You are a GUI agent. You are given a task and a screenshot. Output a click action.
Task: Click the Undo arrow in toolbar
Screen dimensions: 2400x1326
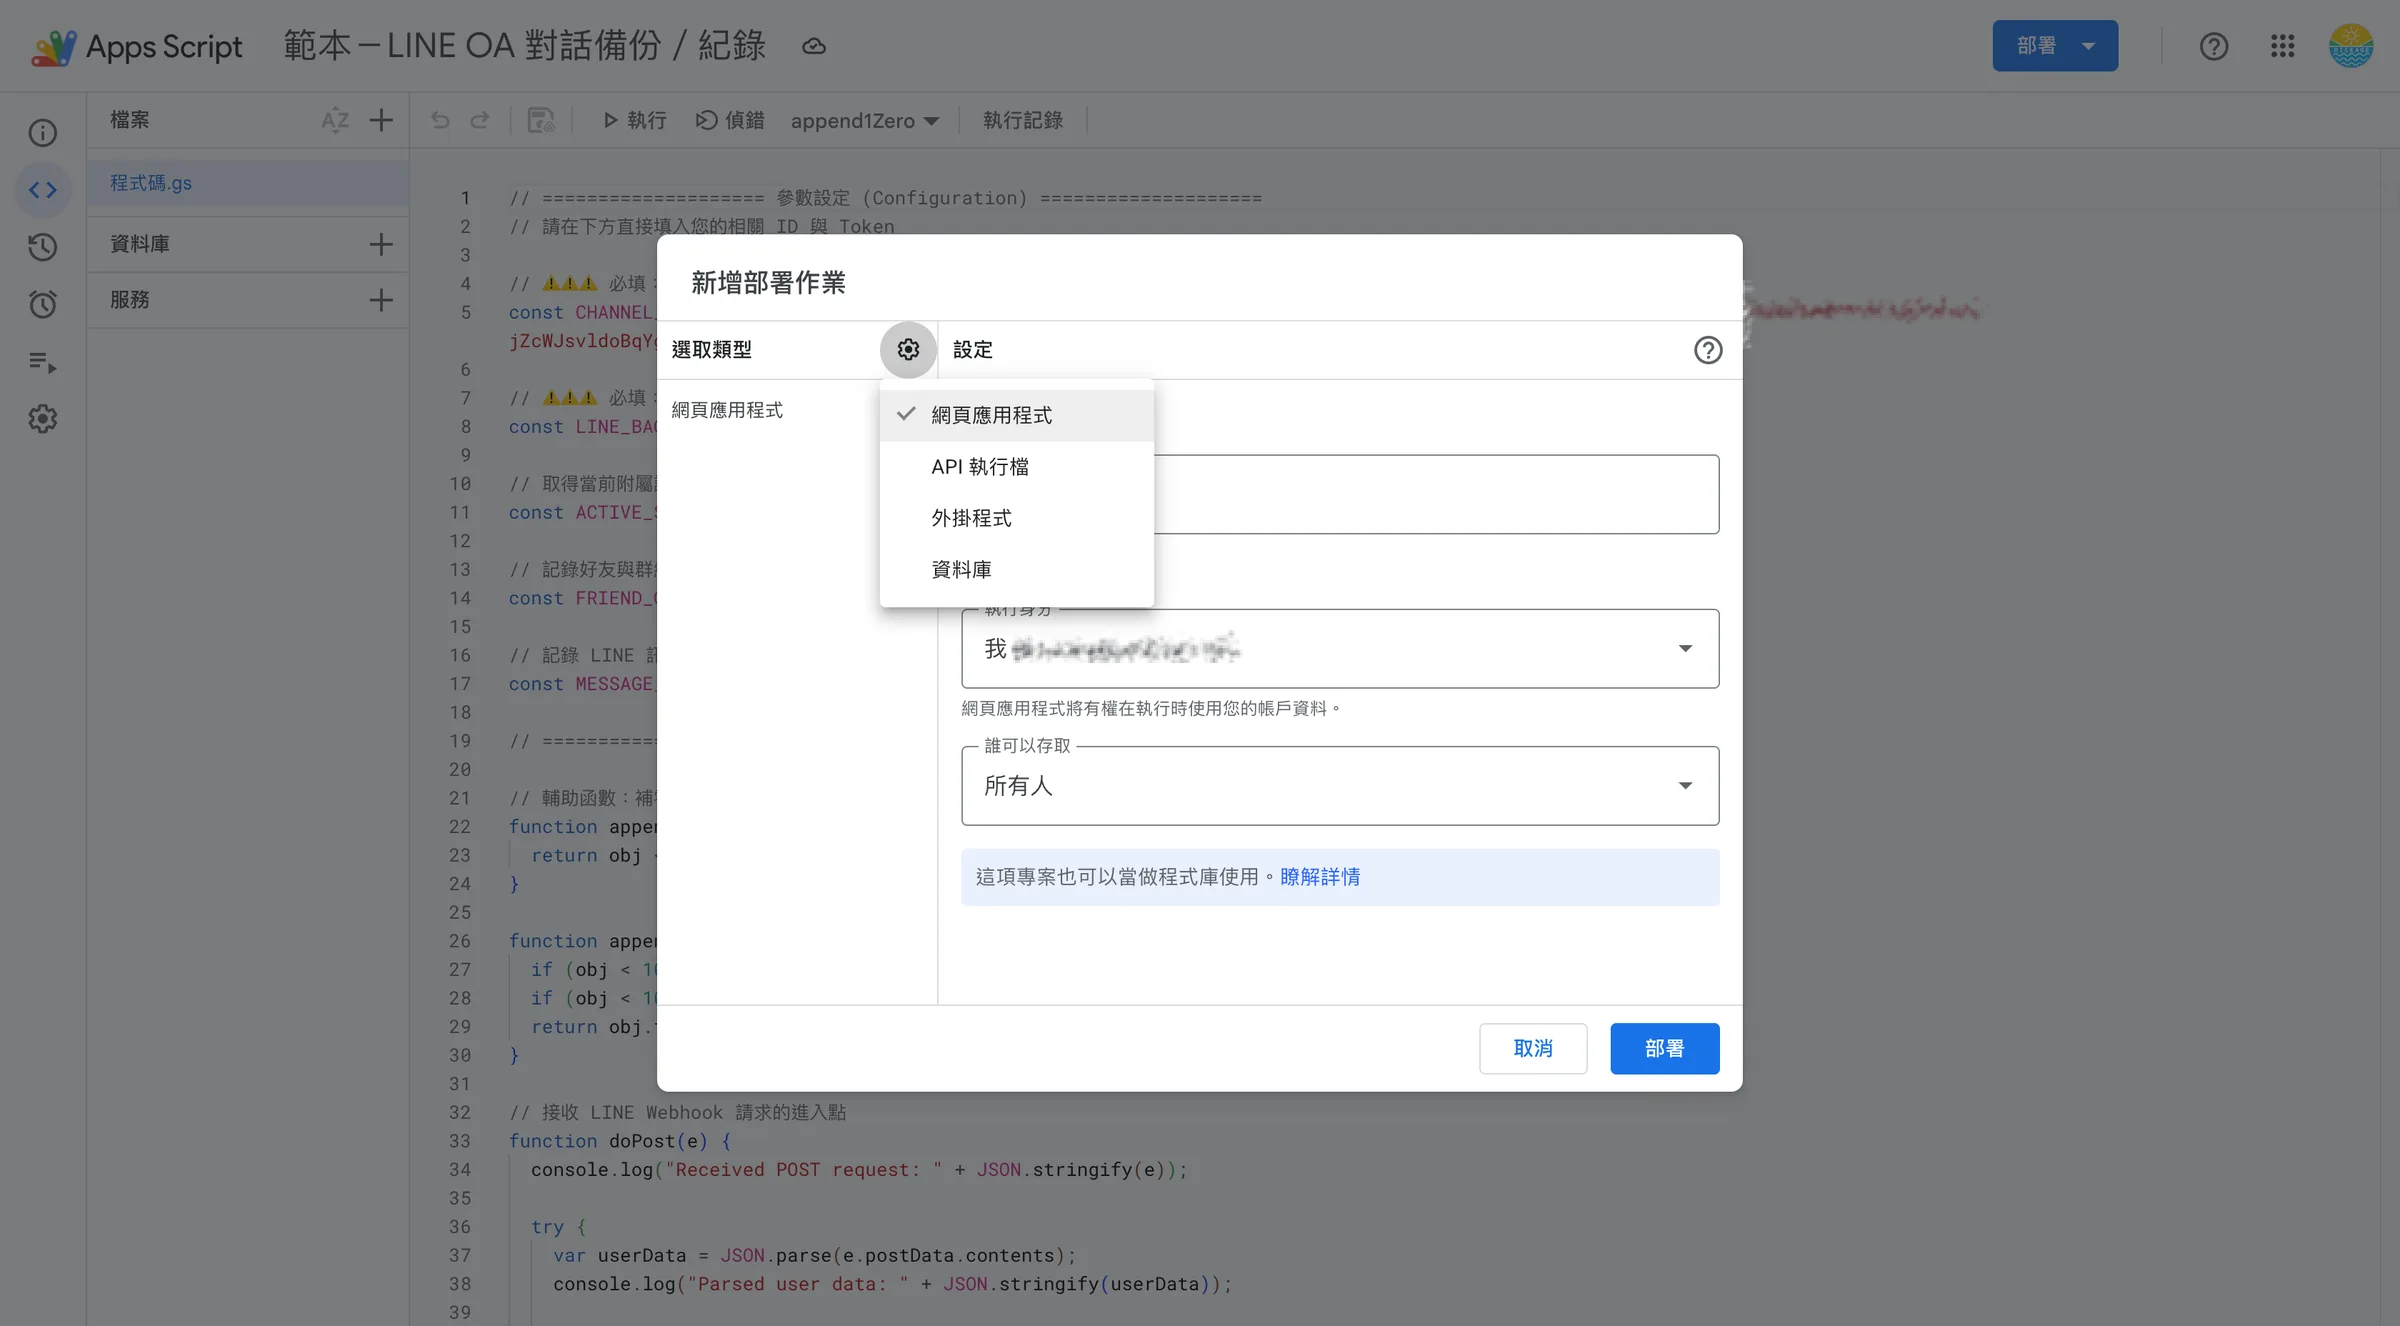pos(440,121)
